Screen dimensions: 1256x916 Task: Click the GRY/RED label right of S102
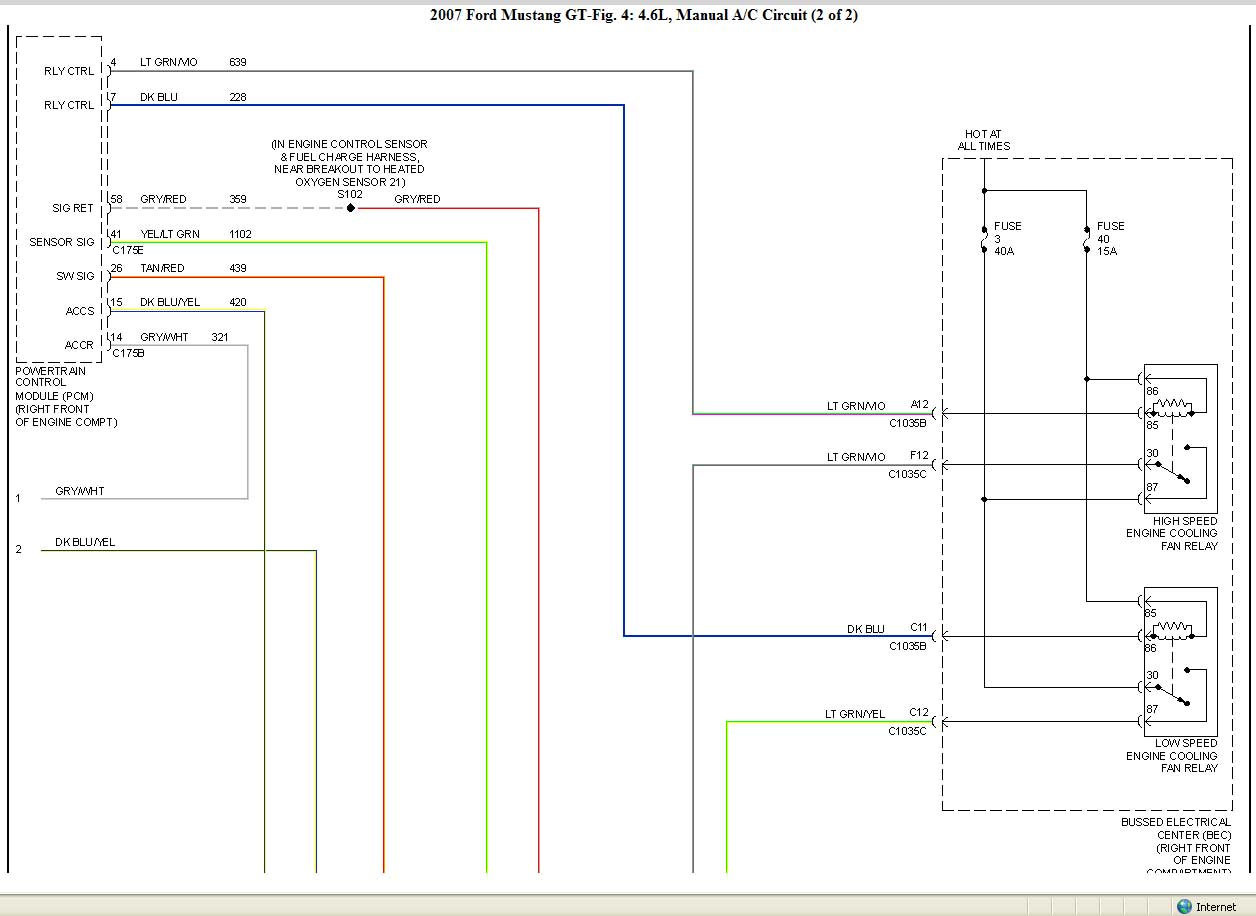tap(417, 199)
